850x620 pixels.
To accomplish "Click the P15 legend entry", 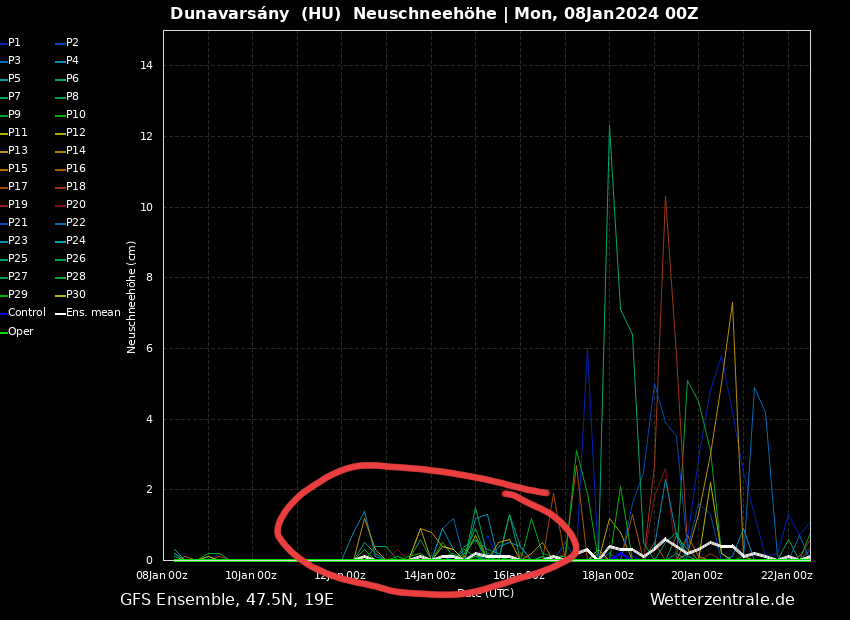I will [18, 169].
